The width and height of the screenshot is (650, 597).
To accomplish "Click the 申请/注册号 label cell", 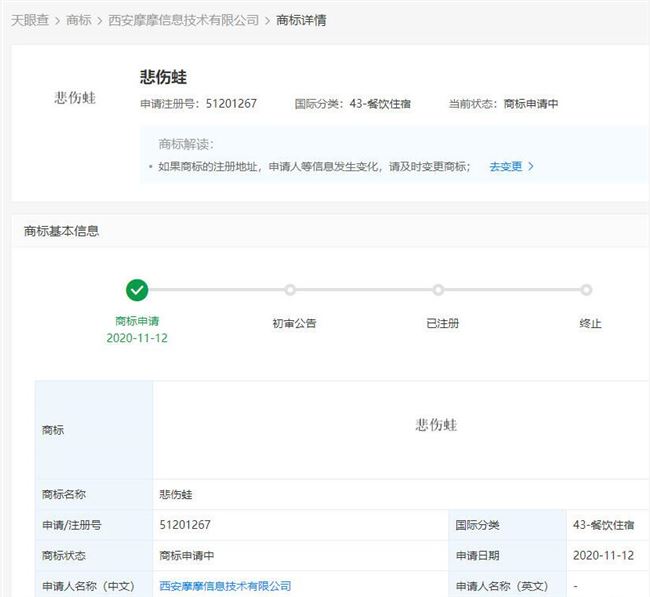I will click(x=94, y=525).
